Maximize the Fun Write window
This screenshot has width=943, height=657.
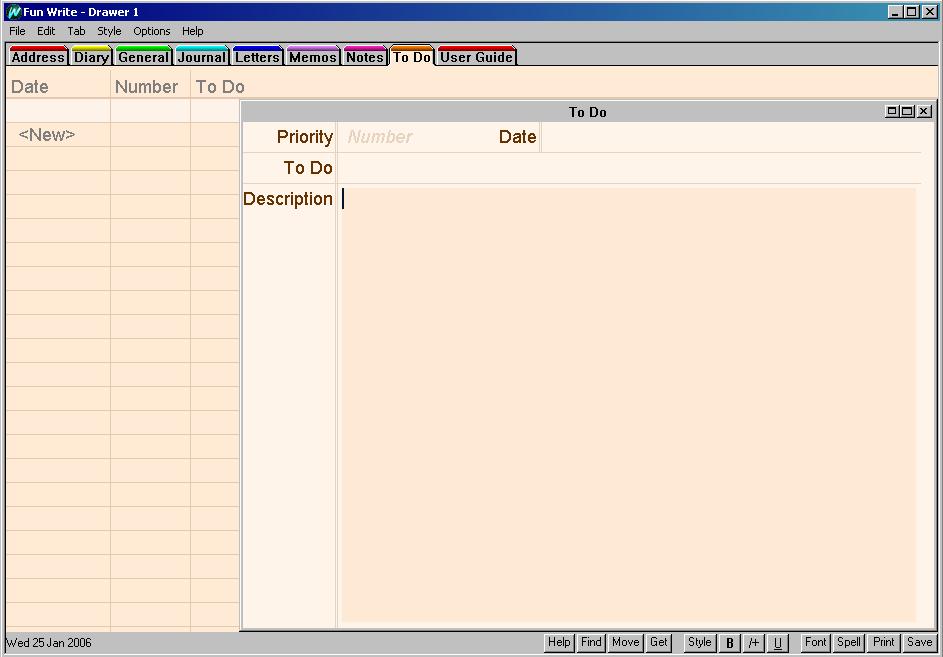click(912, 11)
